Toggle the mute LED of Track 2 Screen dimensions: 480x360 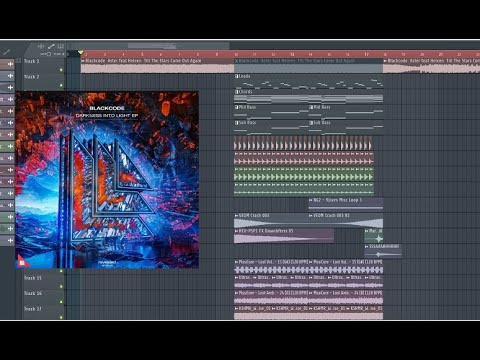click(61, 85)
